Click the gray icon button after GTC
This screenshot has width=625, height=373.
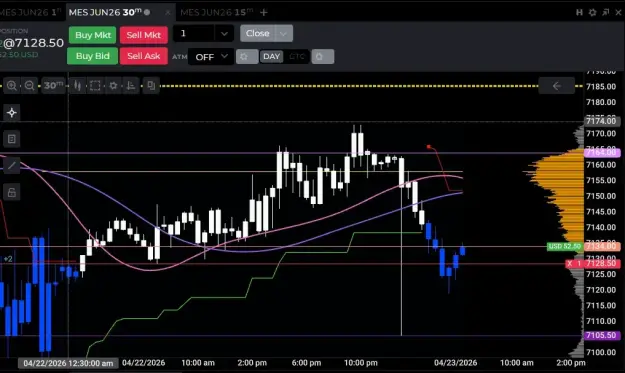coord(322,57)
